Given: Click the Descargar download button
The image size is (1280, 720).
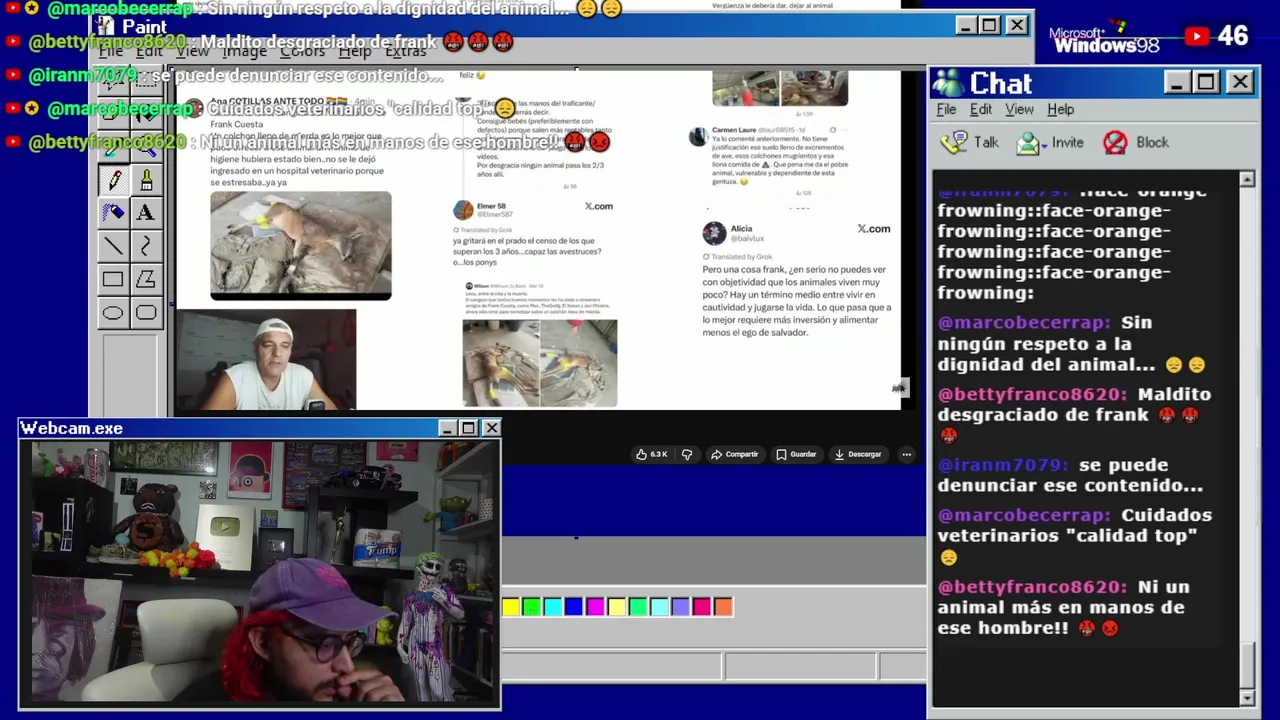Looking at the screenshot, I should (x=858, y=454).
